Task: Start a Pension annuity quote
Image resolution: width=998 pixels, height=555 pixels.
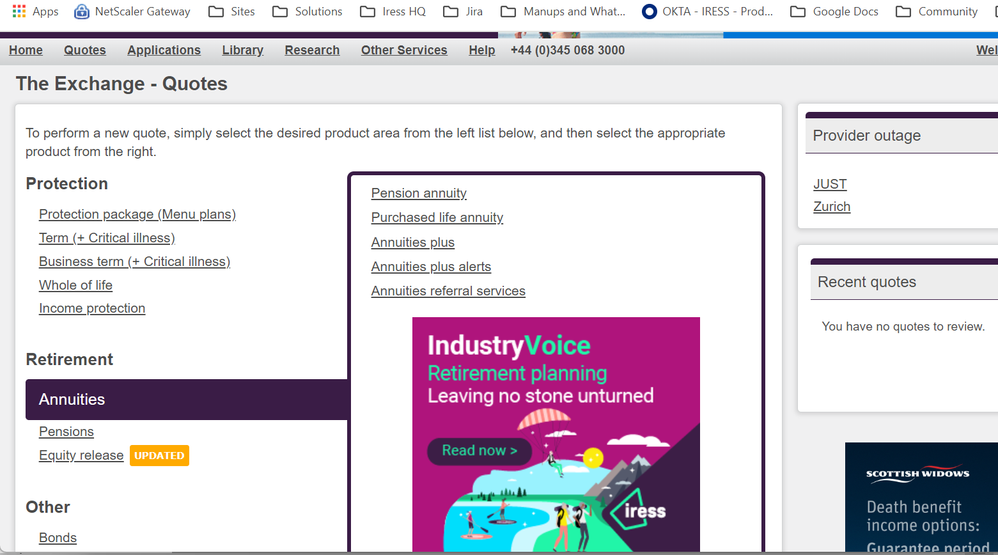Action: click(x=419, y=193)
